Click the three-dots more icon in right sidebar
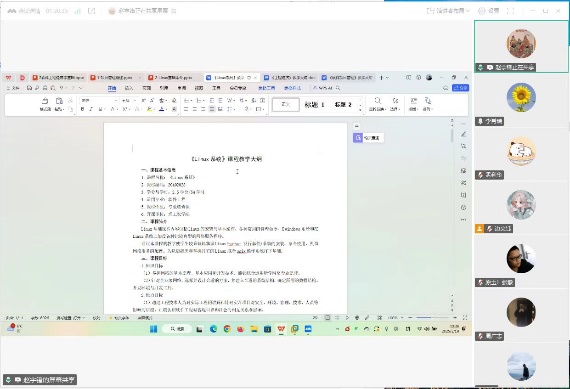The height and width of the screenshot is (389, 570). [x=463, y=220]
